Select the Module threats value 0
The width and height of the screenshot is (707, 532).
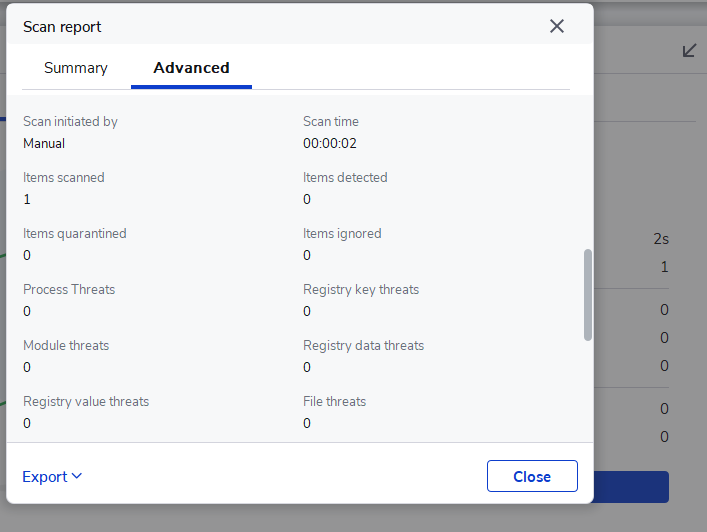point(27,367)
